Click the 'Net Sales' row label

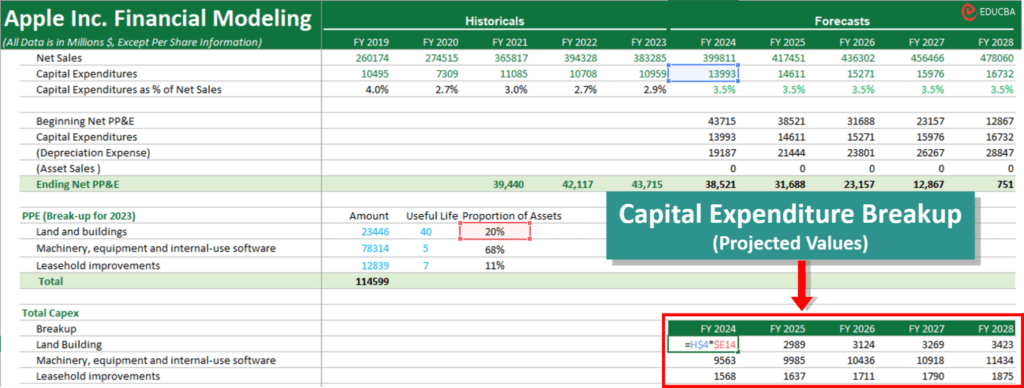click(59, 58)
